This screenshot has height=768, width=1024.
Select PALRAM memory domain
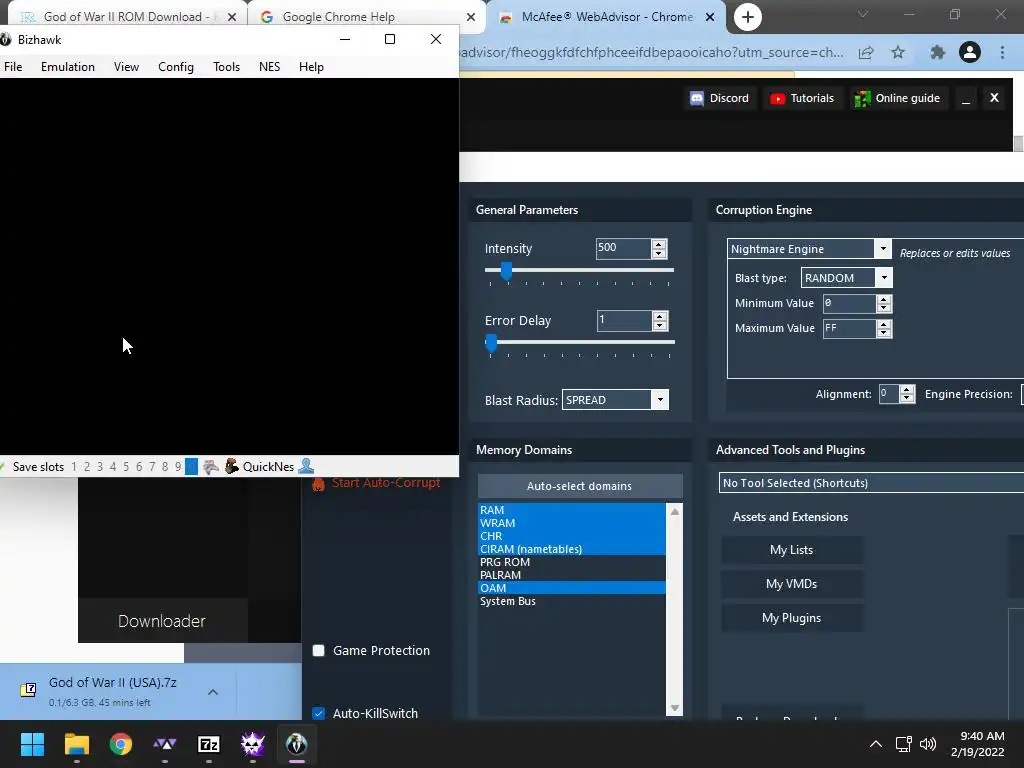click(x=572, y=575)
